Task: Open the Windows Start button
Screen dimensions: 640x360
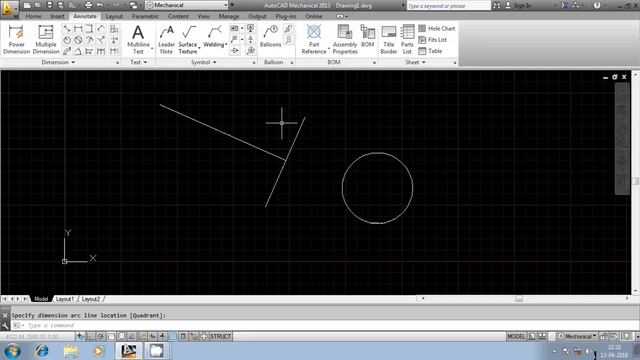Action: [12, 351]
